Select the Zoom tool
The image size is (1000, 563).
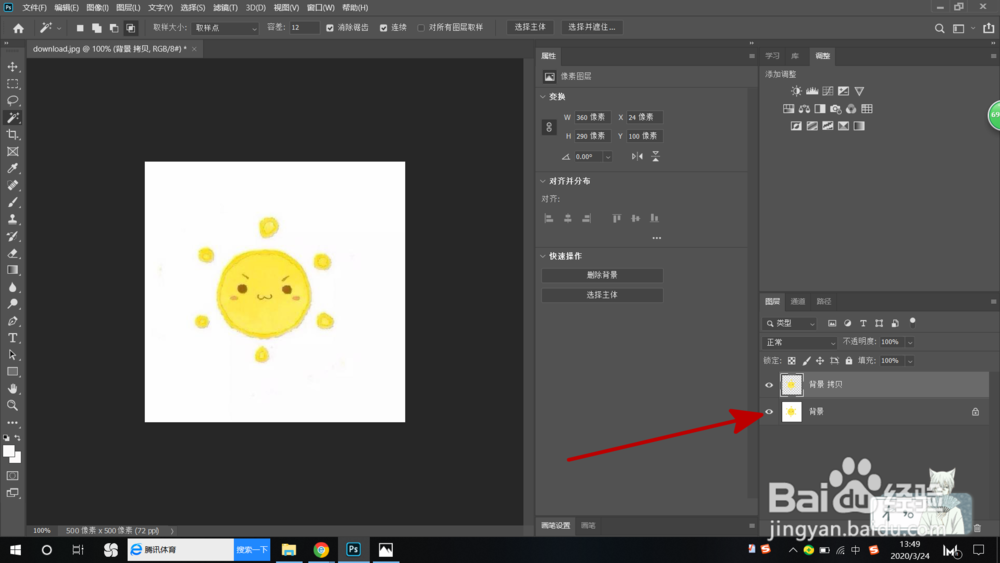click(12, 406)
